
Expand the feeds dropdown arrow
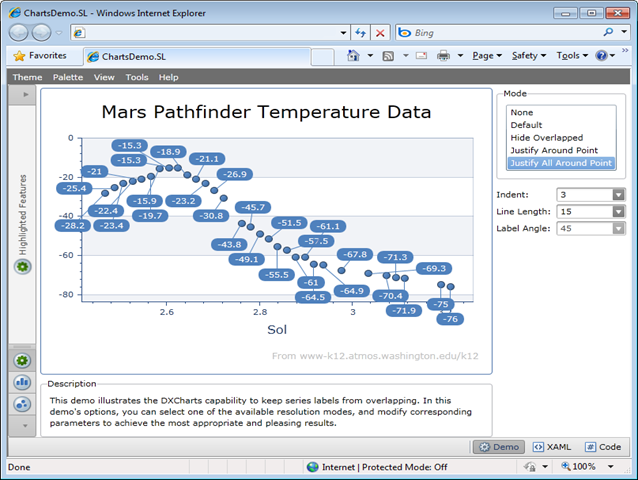coord(406,56)
